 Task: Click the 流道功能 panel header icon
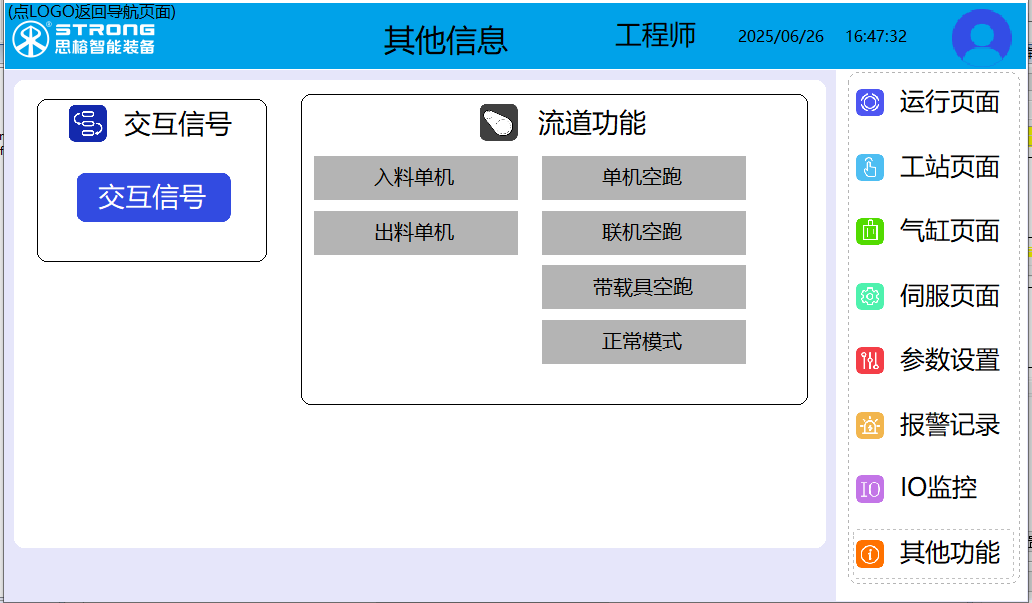(x=498, y=123)
